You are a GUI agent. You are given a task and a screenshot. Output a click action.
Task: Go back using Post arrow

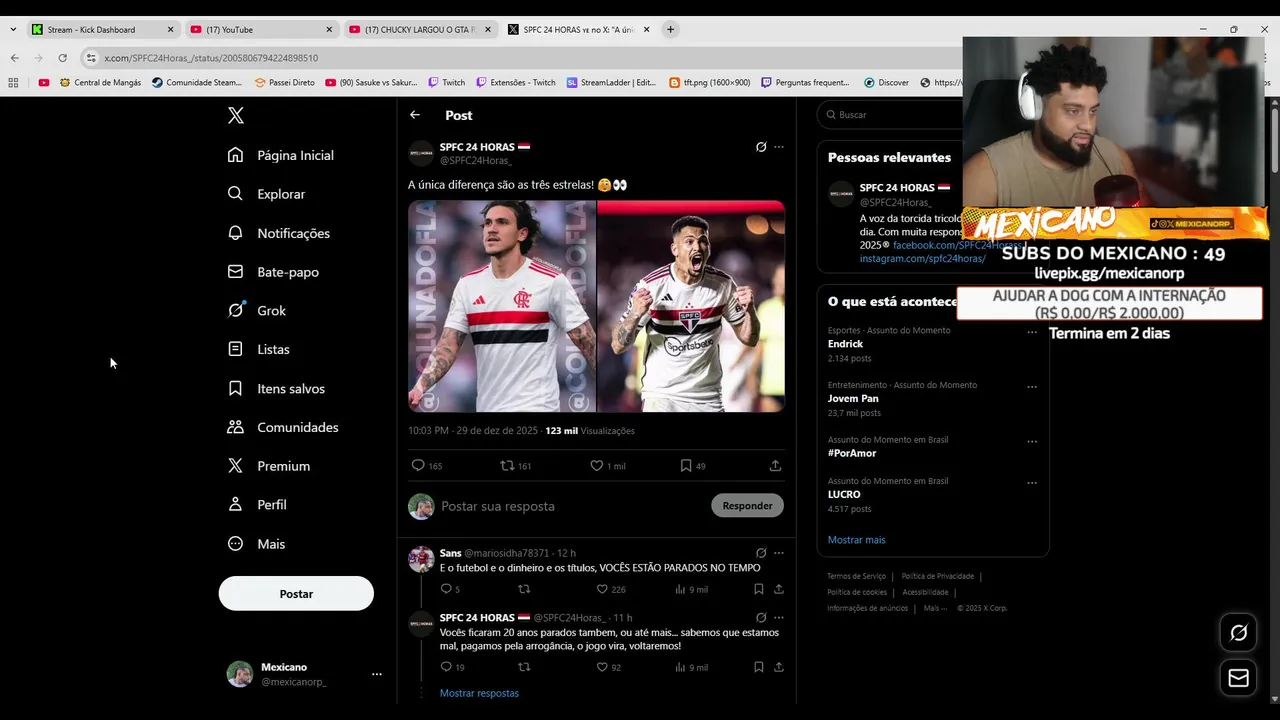click(x=415, y=115)
